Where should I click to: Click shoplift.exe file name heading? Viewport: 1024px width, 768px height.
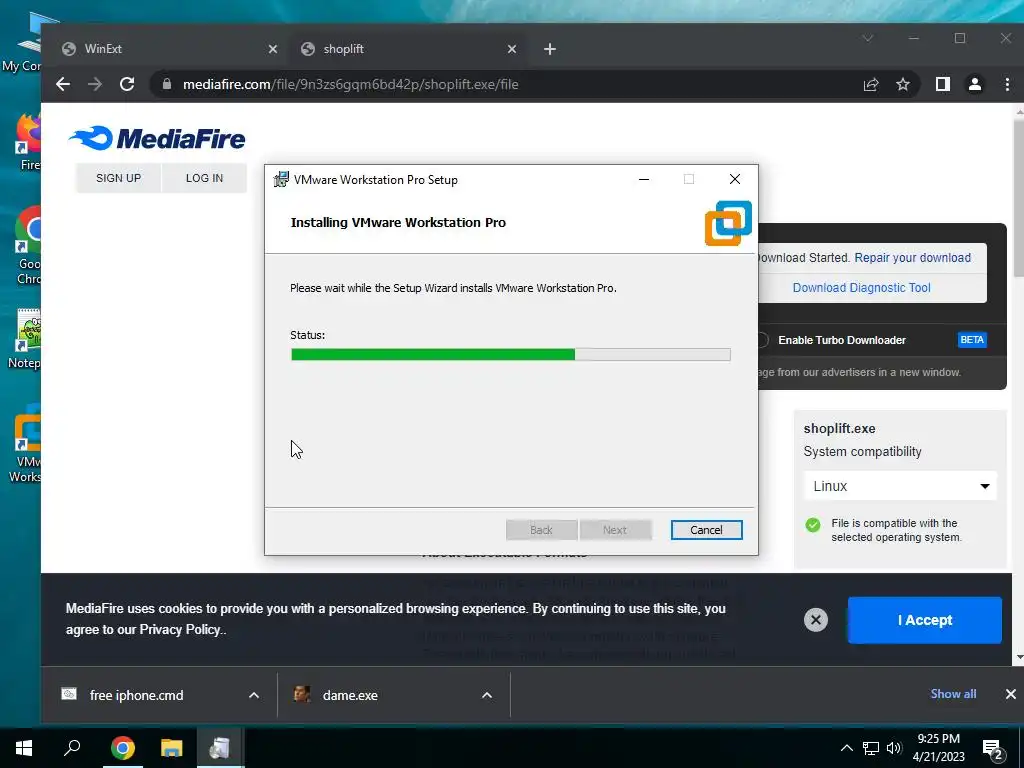pyautogui.click(x=839, y=429)
